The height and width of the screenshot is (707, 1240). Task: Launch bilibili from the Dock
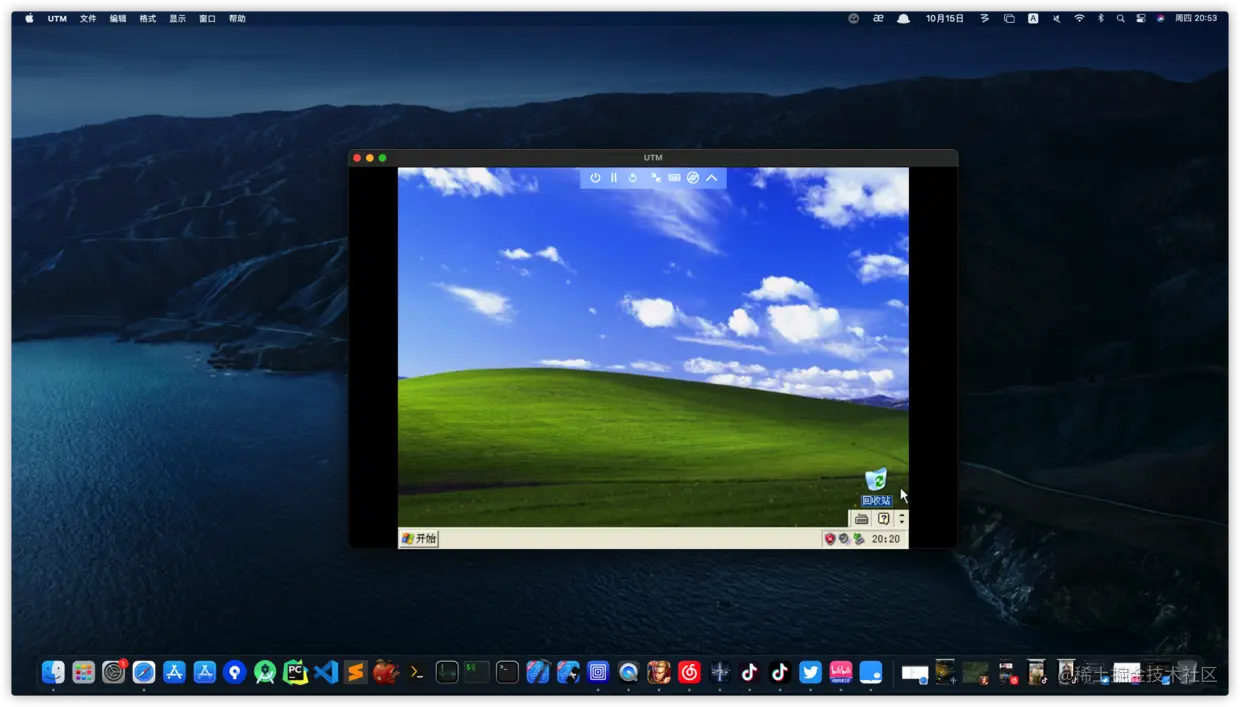point(841,672)
